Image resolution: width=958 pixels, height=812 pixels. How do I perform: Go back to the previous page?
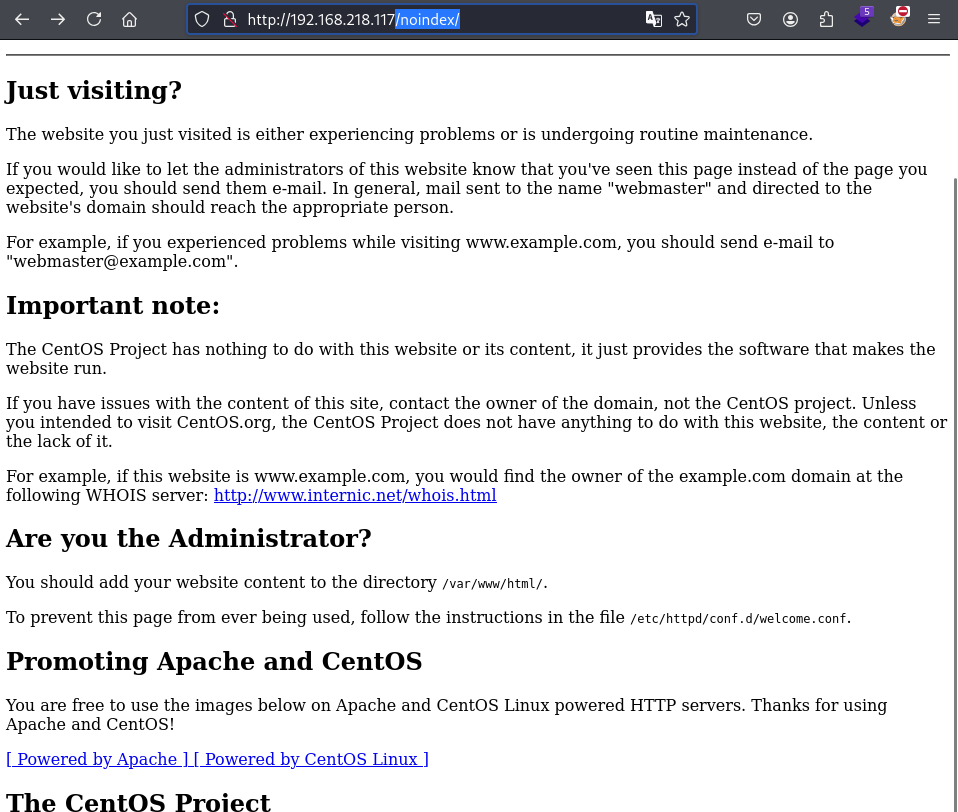point(22,20)
